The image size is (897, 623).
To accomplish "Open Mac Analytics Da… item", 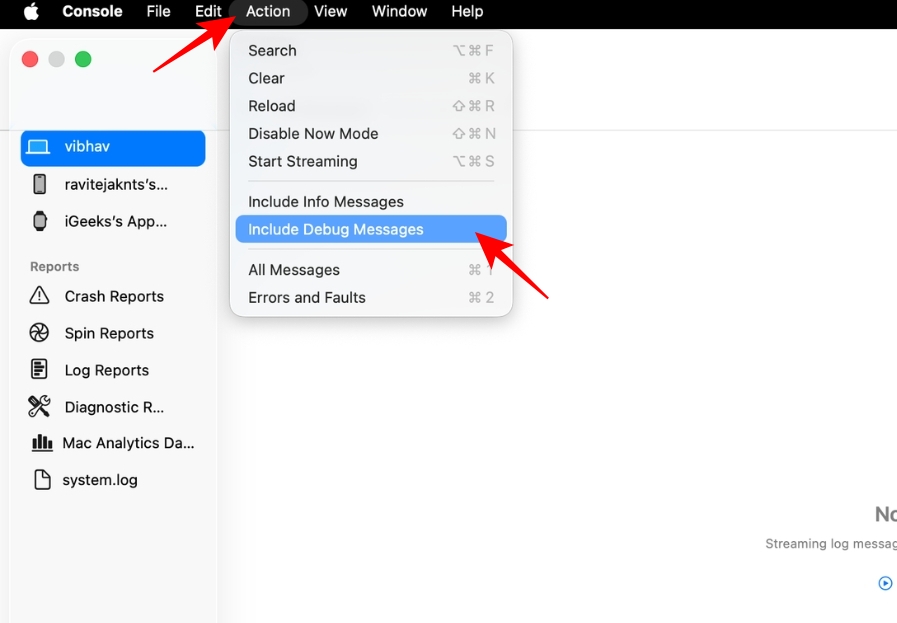I will pos(113,443).
